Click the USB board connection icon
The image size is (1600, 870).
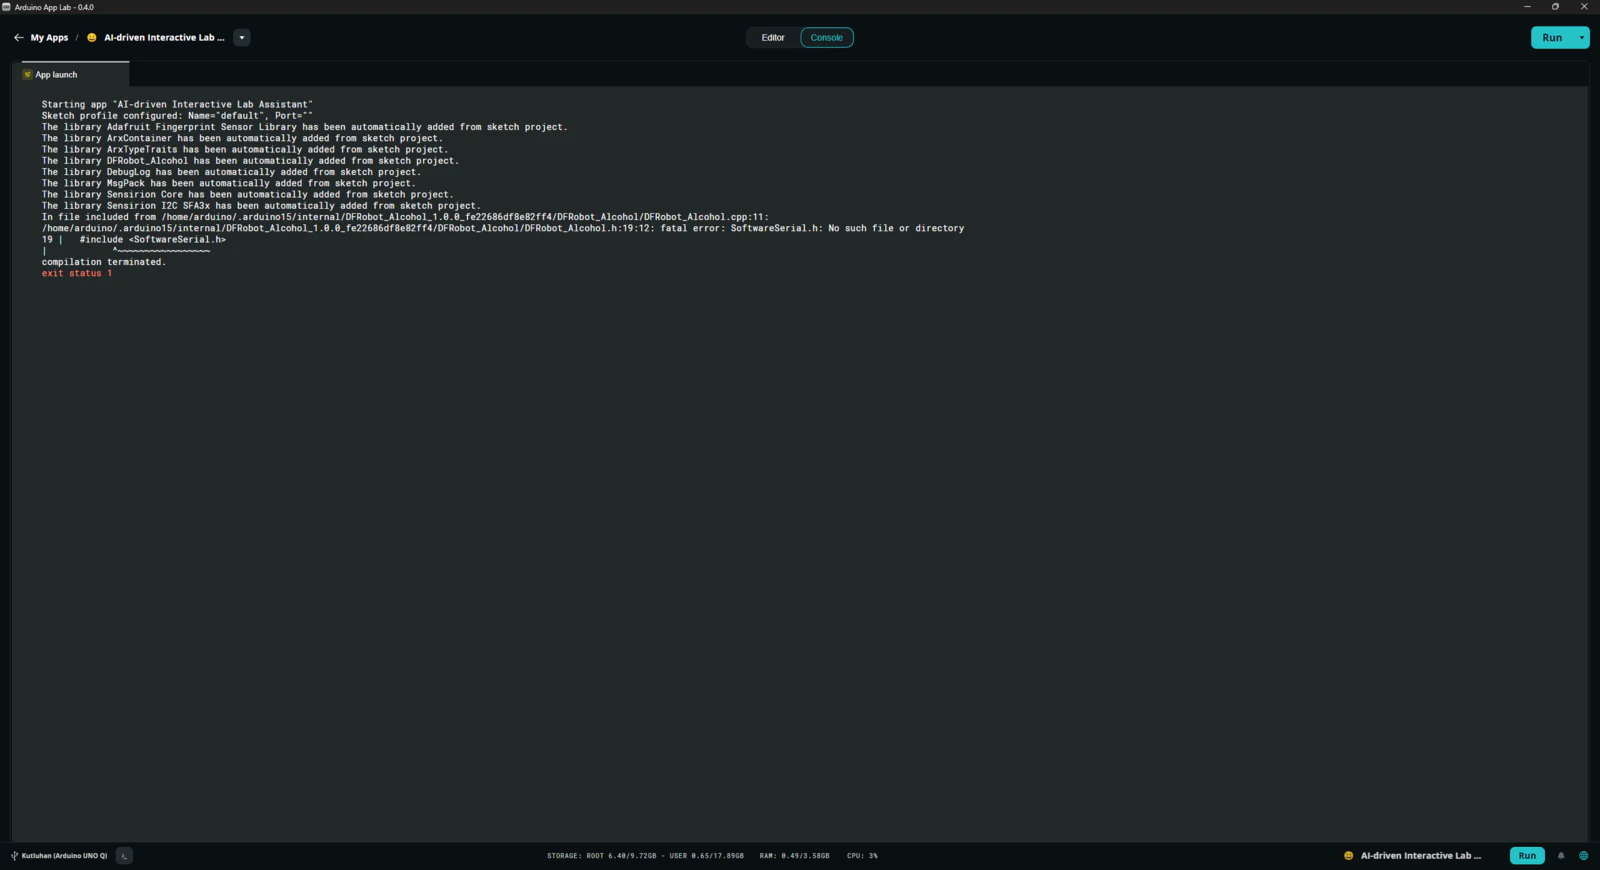(x=14, y=856)
